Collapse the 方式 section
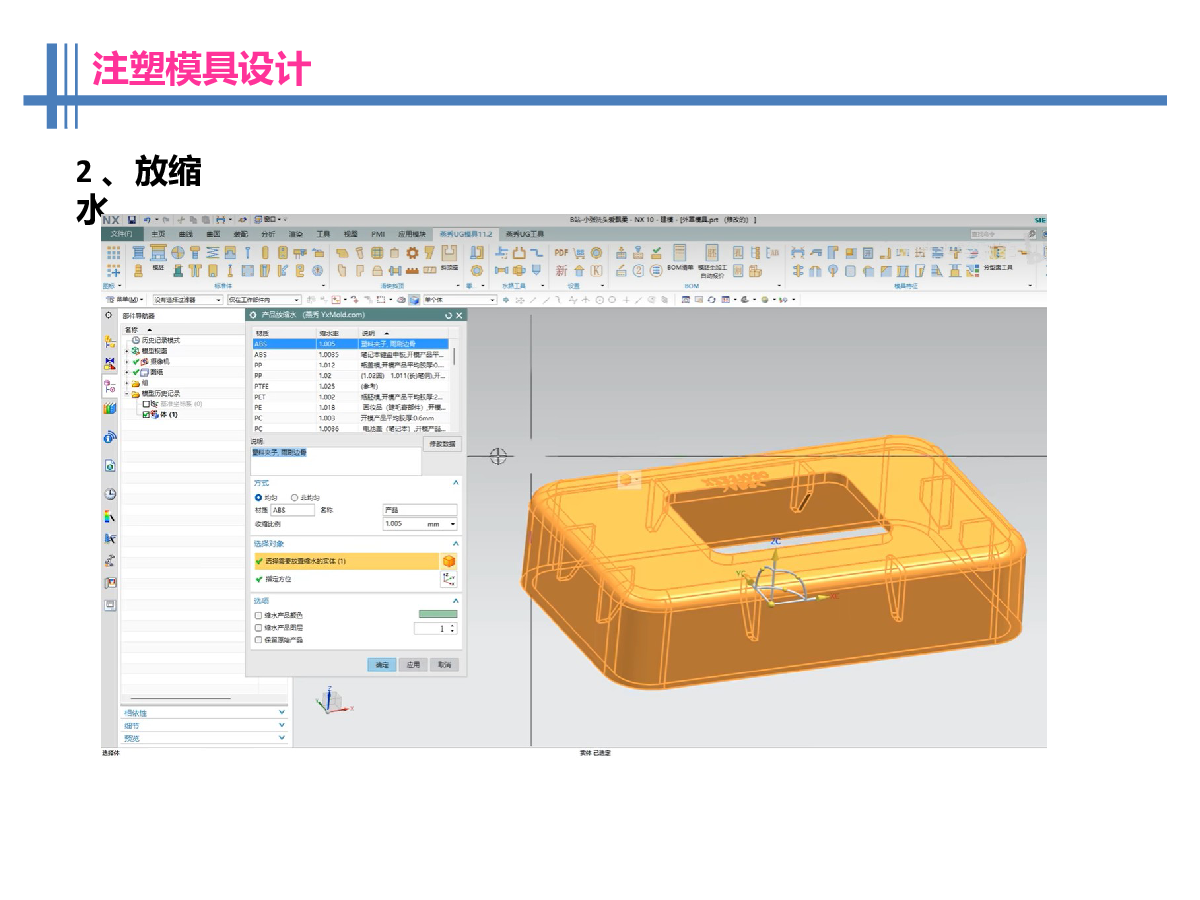Image resolution: width=1200 pixels, height=900 pixels. point(456,483)
